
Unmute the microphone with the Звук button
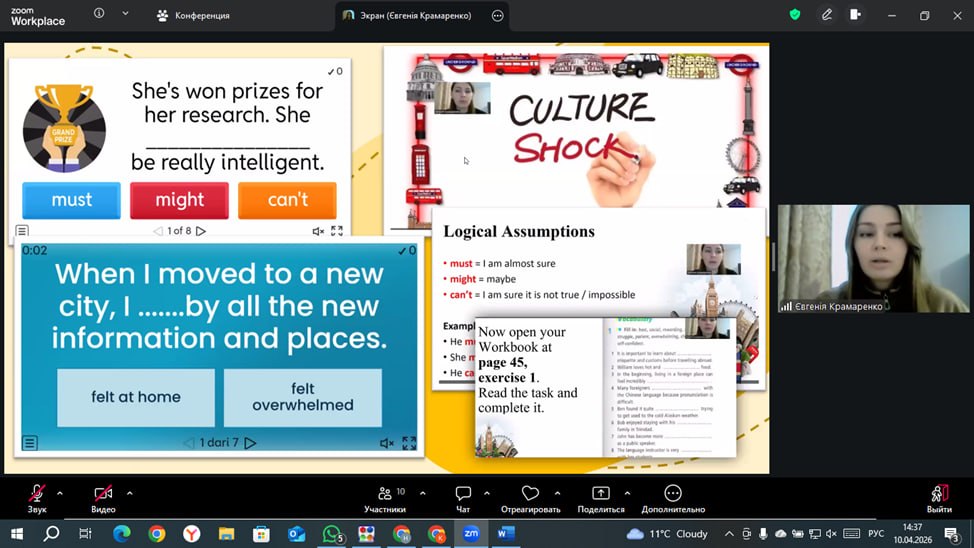pos(37,497)
